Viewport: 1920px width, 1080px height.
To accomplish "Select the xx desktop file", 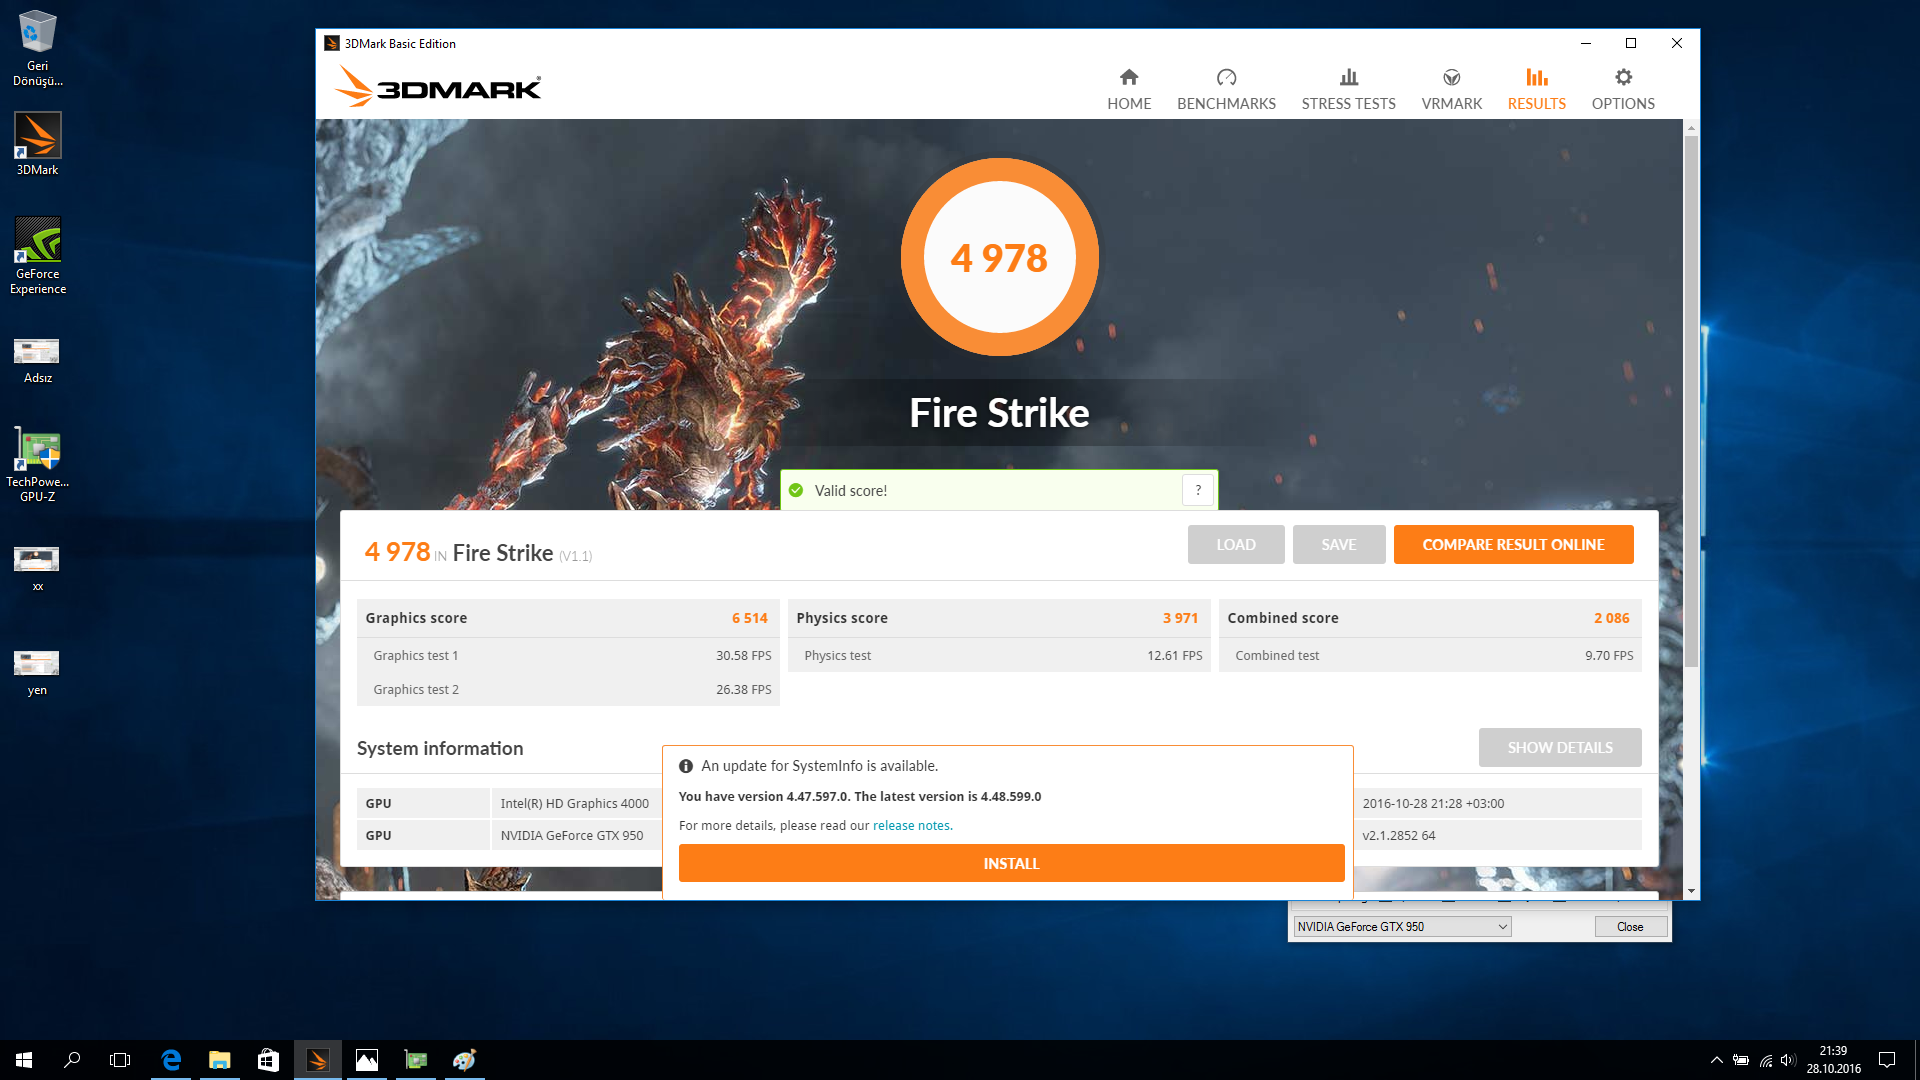I will coord(38,569).
